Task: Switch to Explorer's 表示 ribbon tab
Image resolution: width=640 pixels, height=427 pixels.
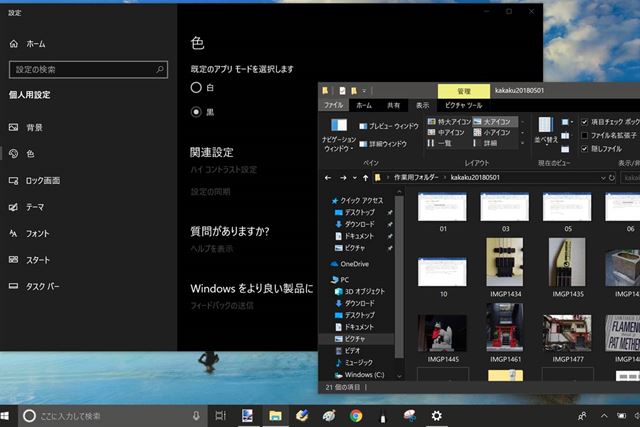Action: click(422, 105)
